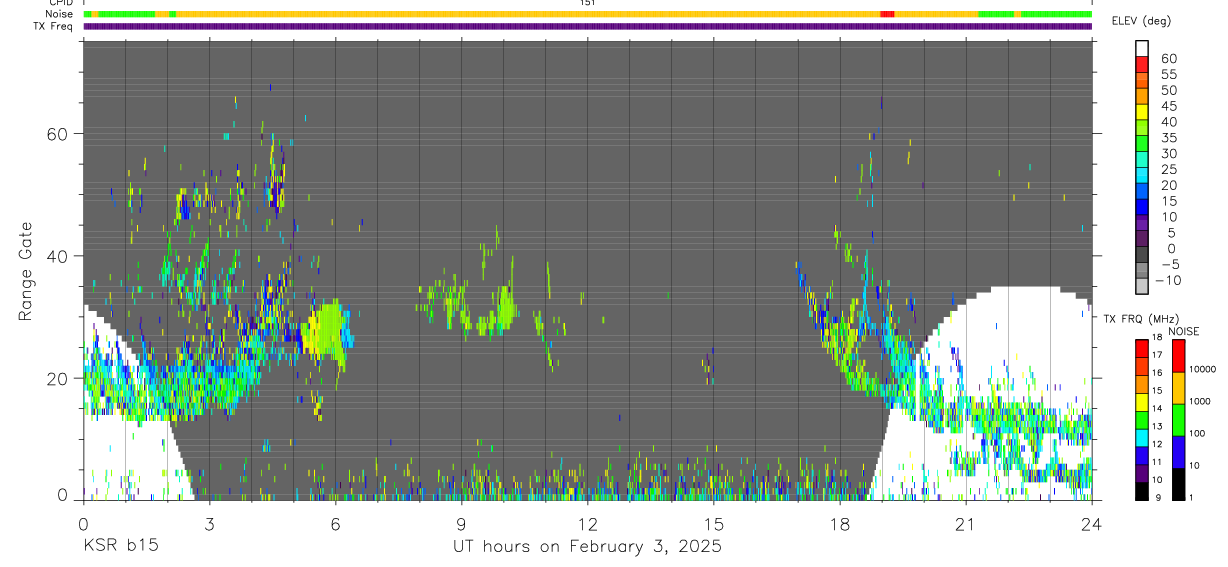This screenshot has width=1228, height=567.
Task: Click the black 9 MHz frequency swatch
Action: [x=1142, y=491]
